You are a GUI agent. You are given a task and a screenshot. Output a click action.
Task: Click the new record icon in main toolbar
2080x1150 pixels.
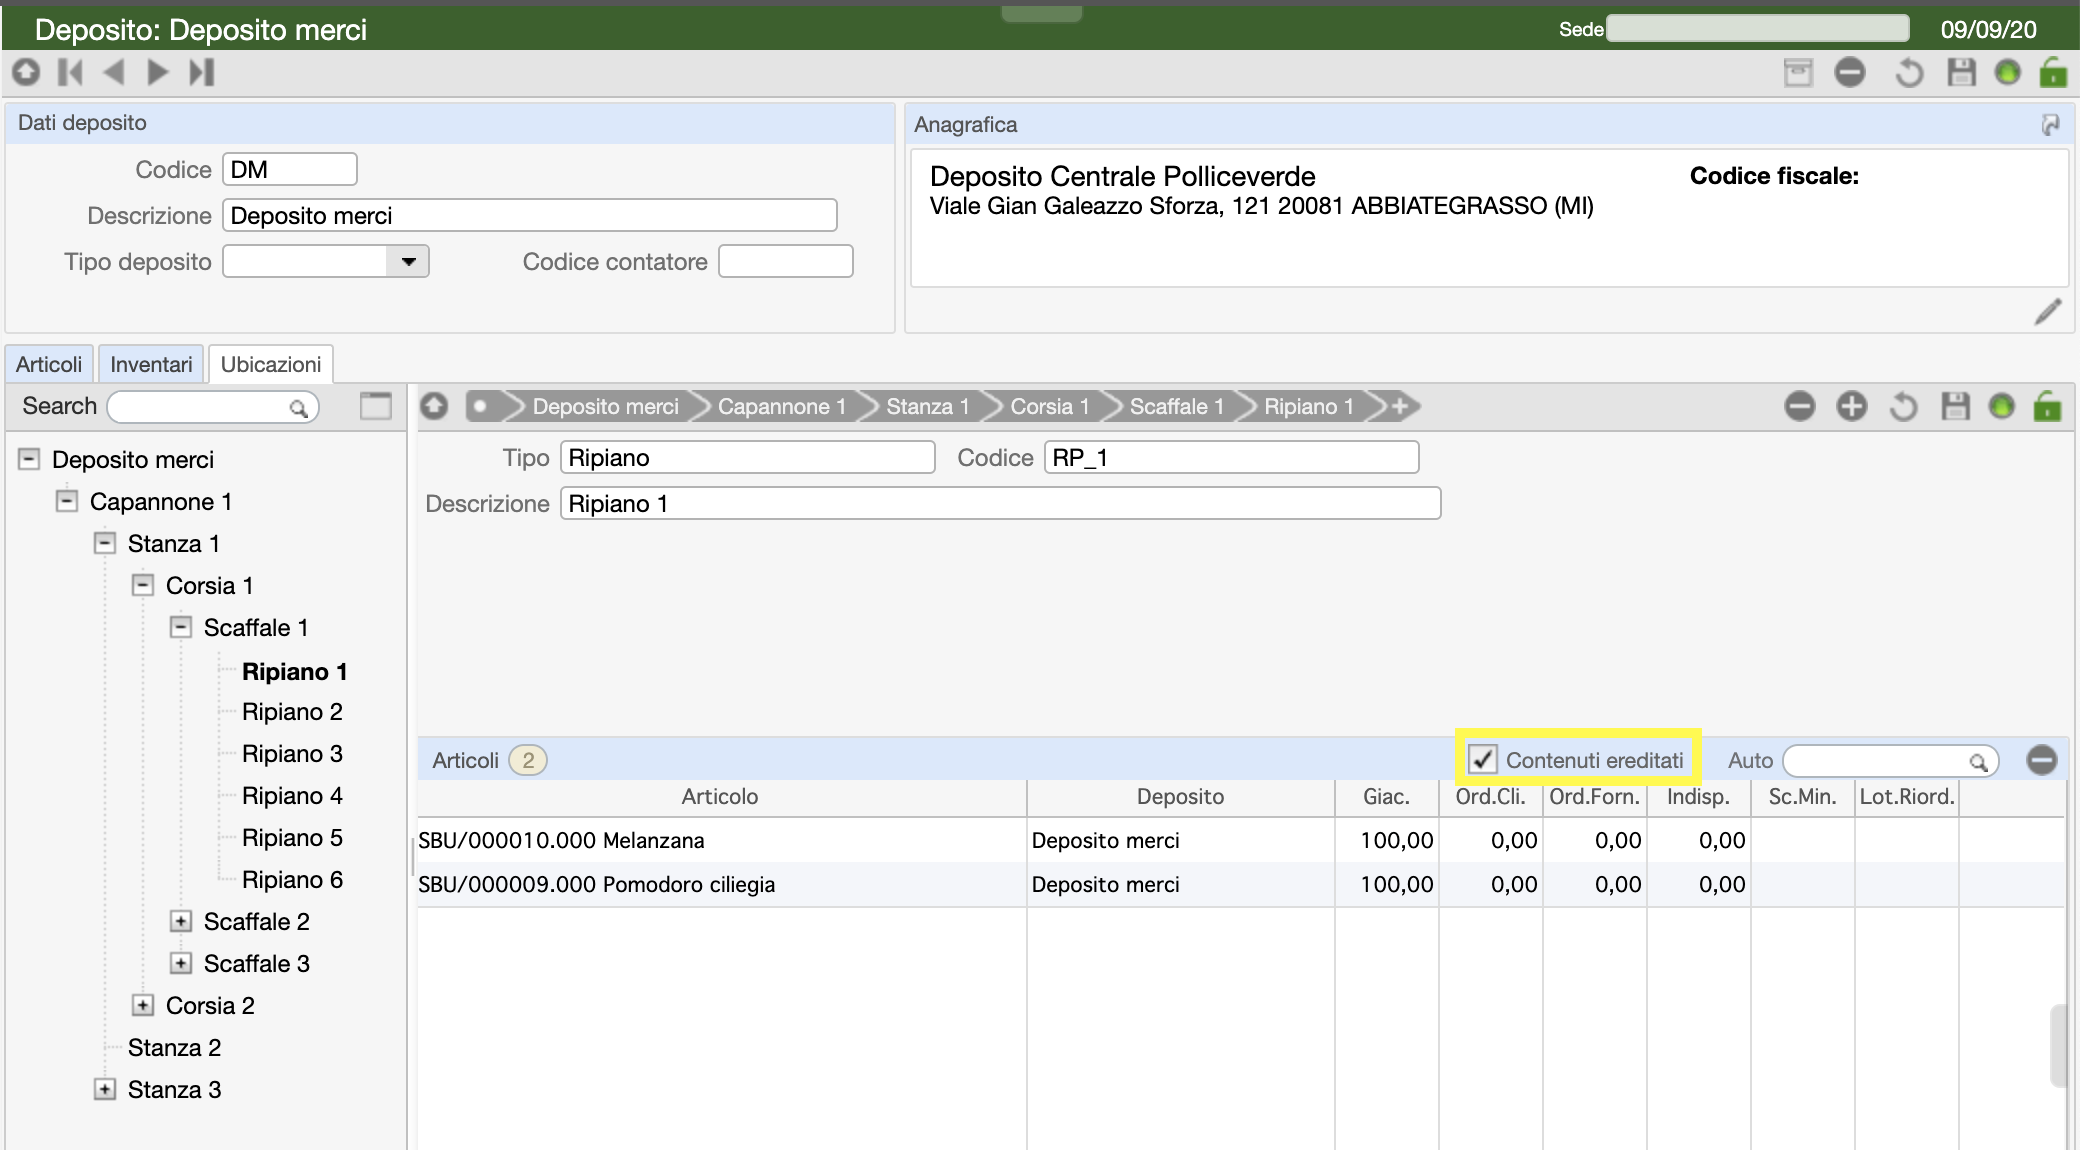[26, 72]
